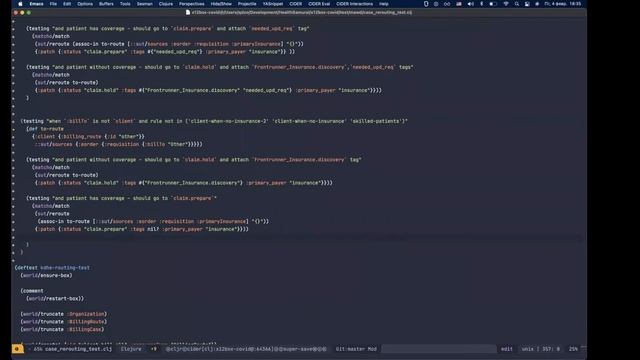Open the Buffers menu

click(x=106, y=4)
